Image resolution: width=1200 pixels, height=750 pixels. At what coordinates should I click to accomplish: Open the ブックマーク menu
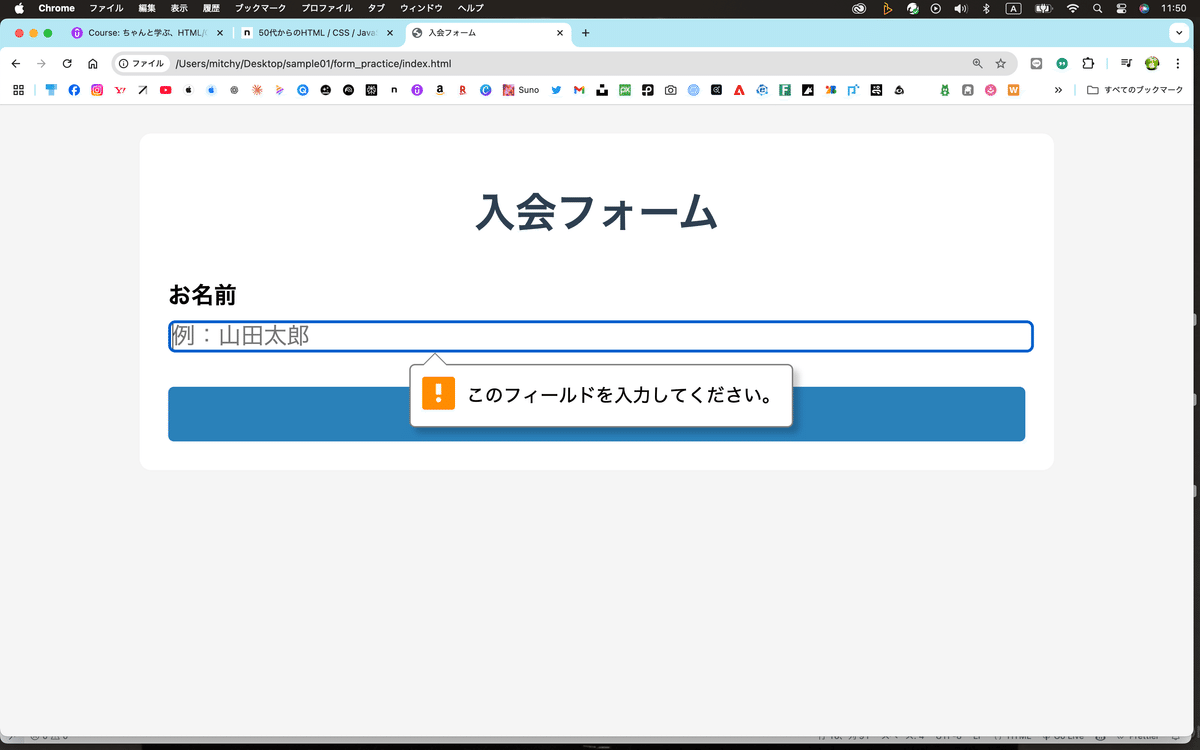(262, 8)
